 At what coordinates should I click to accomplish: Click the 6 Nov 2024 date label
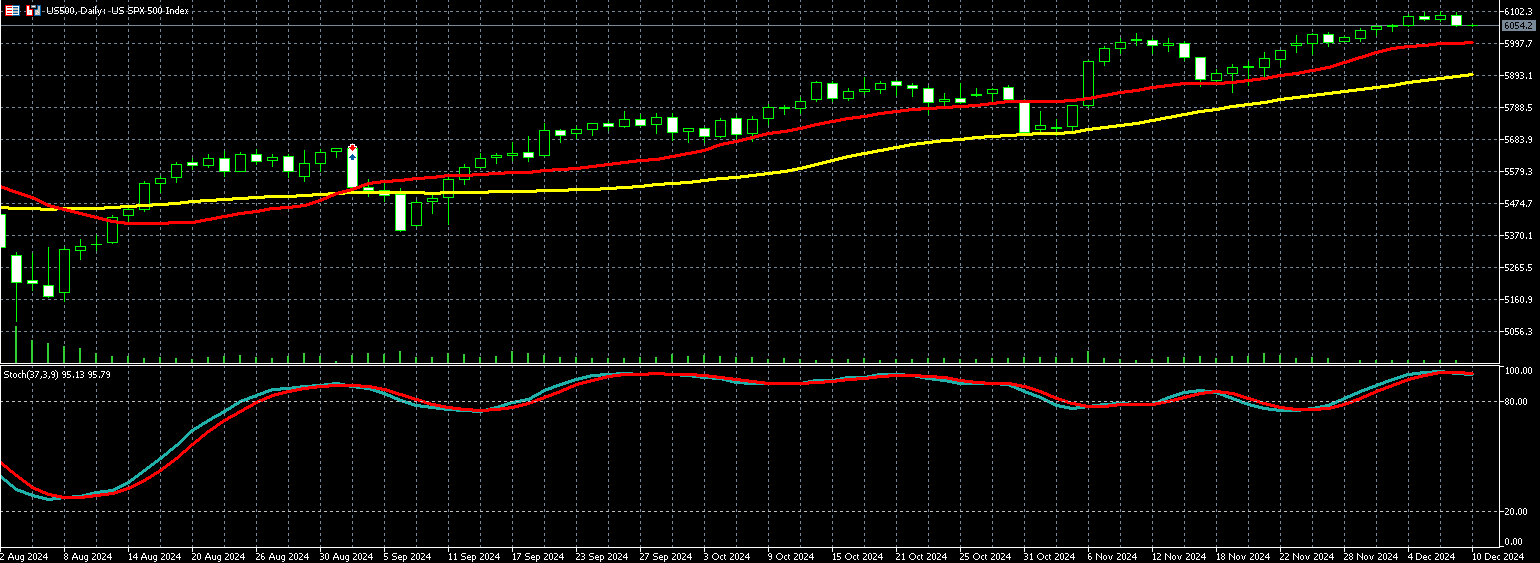[x=1113, y=555]
